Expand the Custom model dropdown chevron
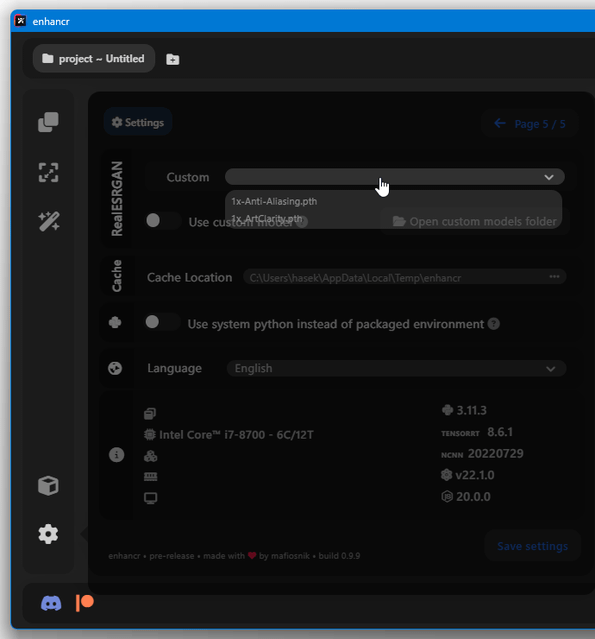The width and height of the screenshot is (595, 639). point(549,177)
